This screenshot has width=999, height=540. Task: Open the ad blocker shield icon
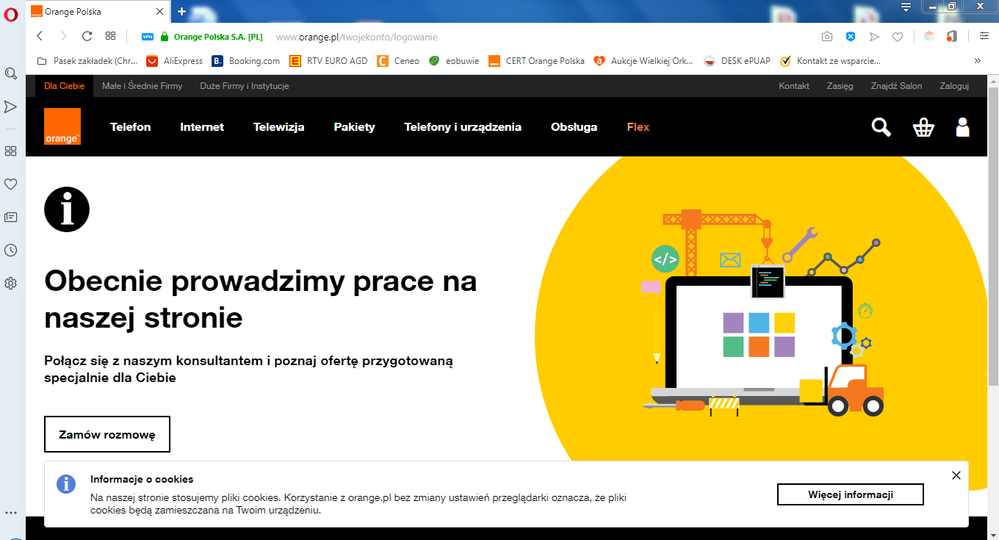click(x=851, y=37)
